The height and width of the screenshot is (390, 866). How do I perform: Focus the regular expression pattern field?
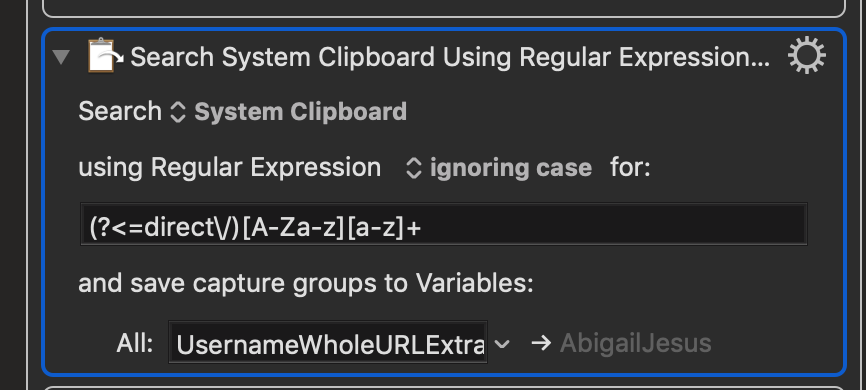click(x=443, y=224)
